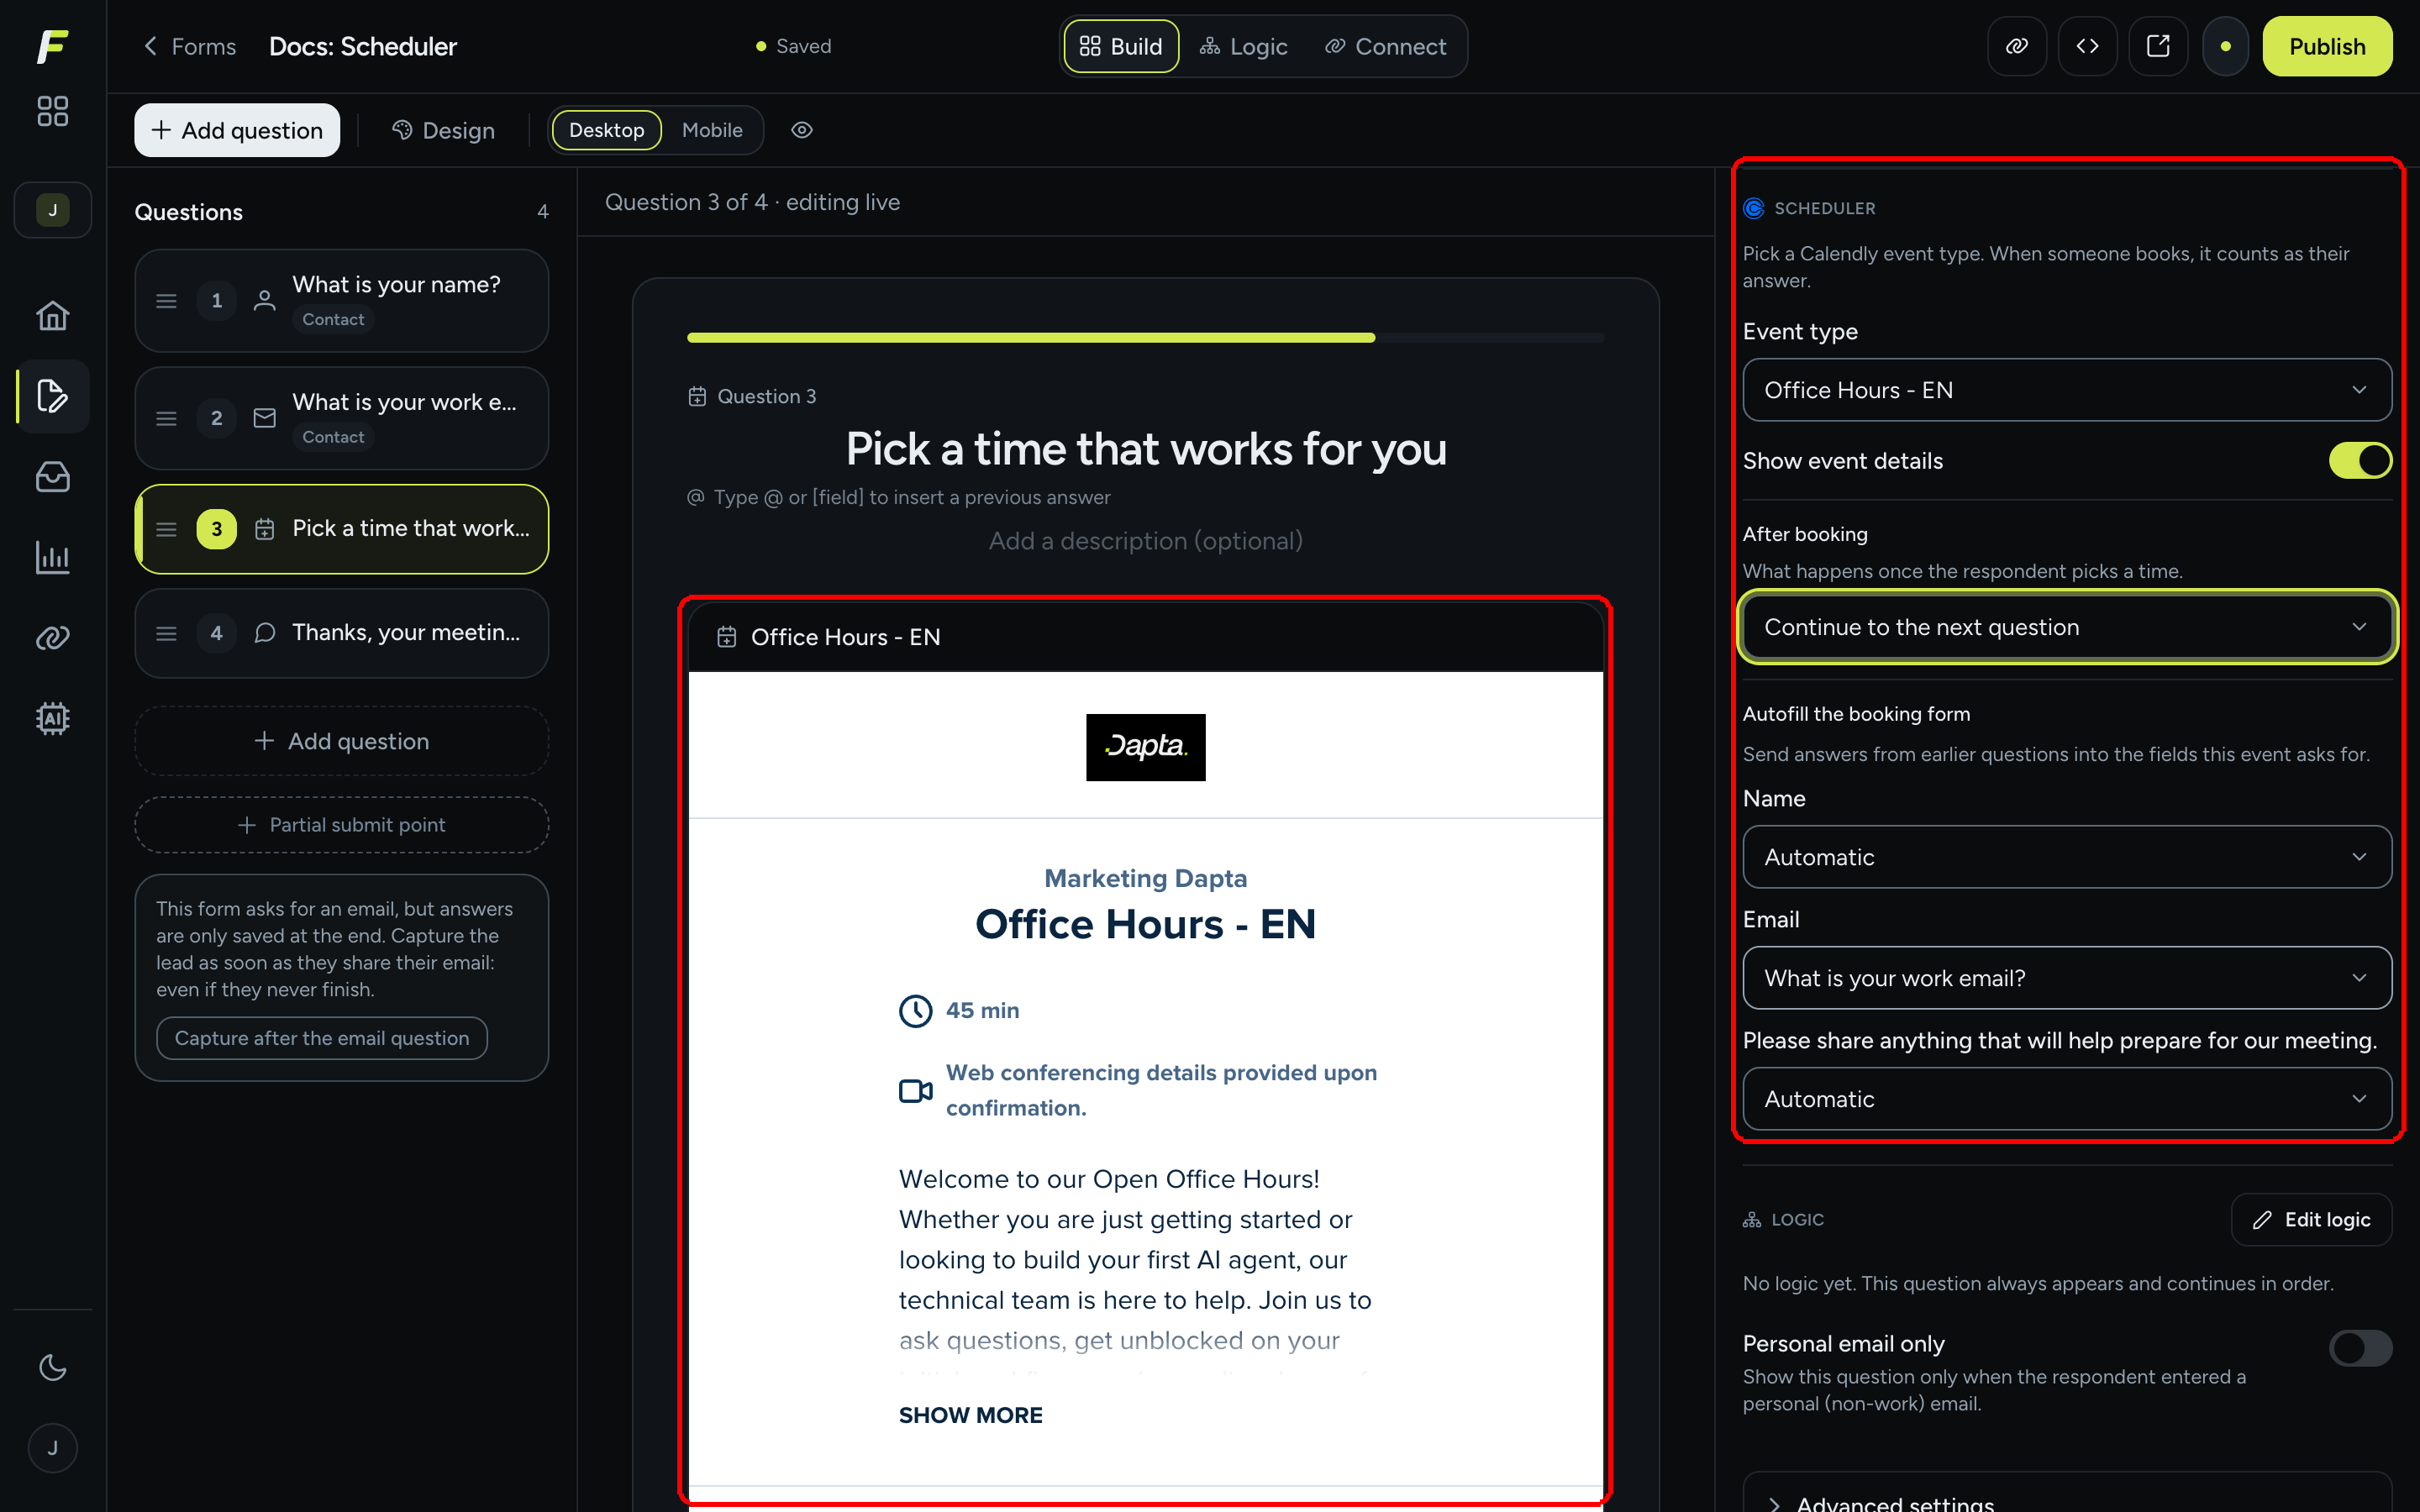Open the embed code icon
The width and height of the screenshot is (2420, 1512).
point(2087,46)
